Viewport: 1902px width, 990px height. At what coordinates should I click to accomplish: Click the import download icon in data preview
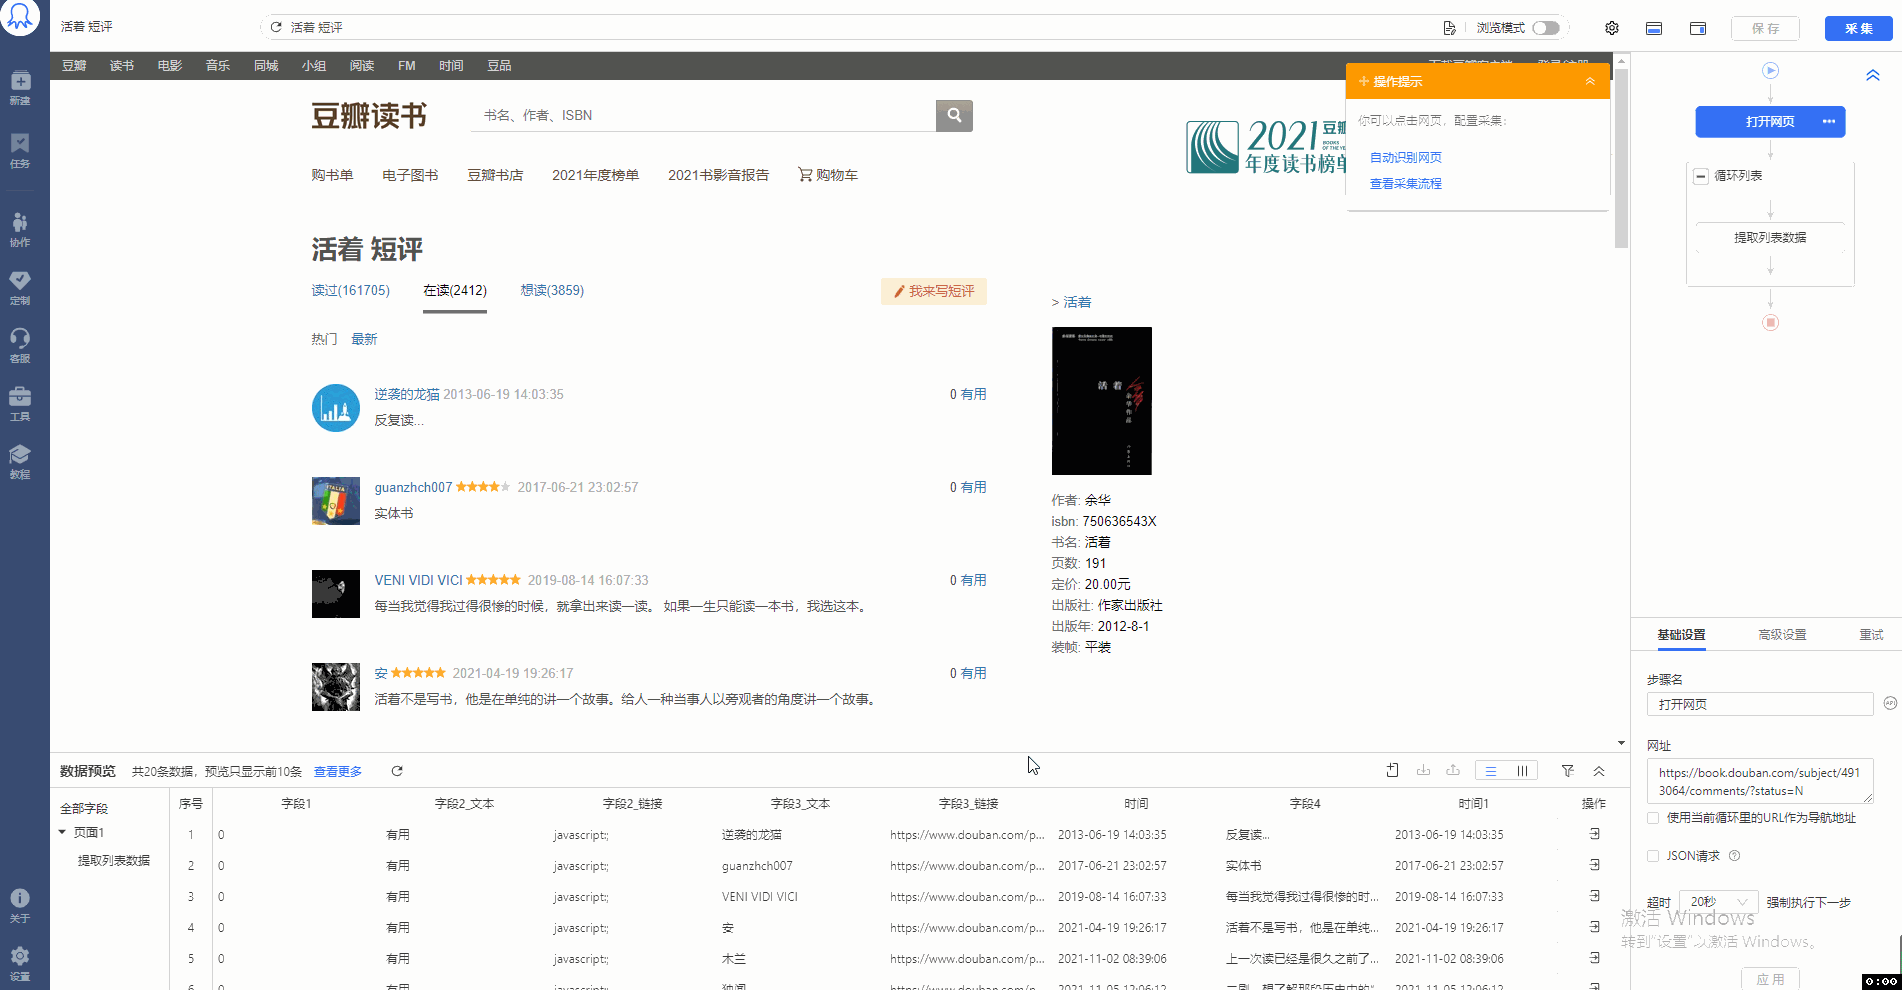[x=1423, y=770]
